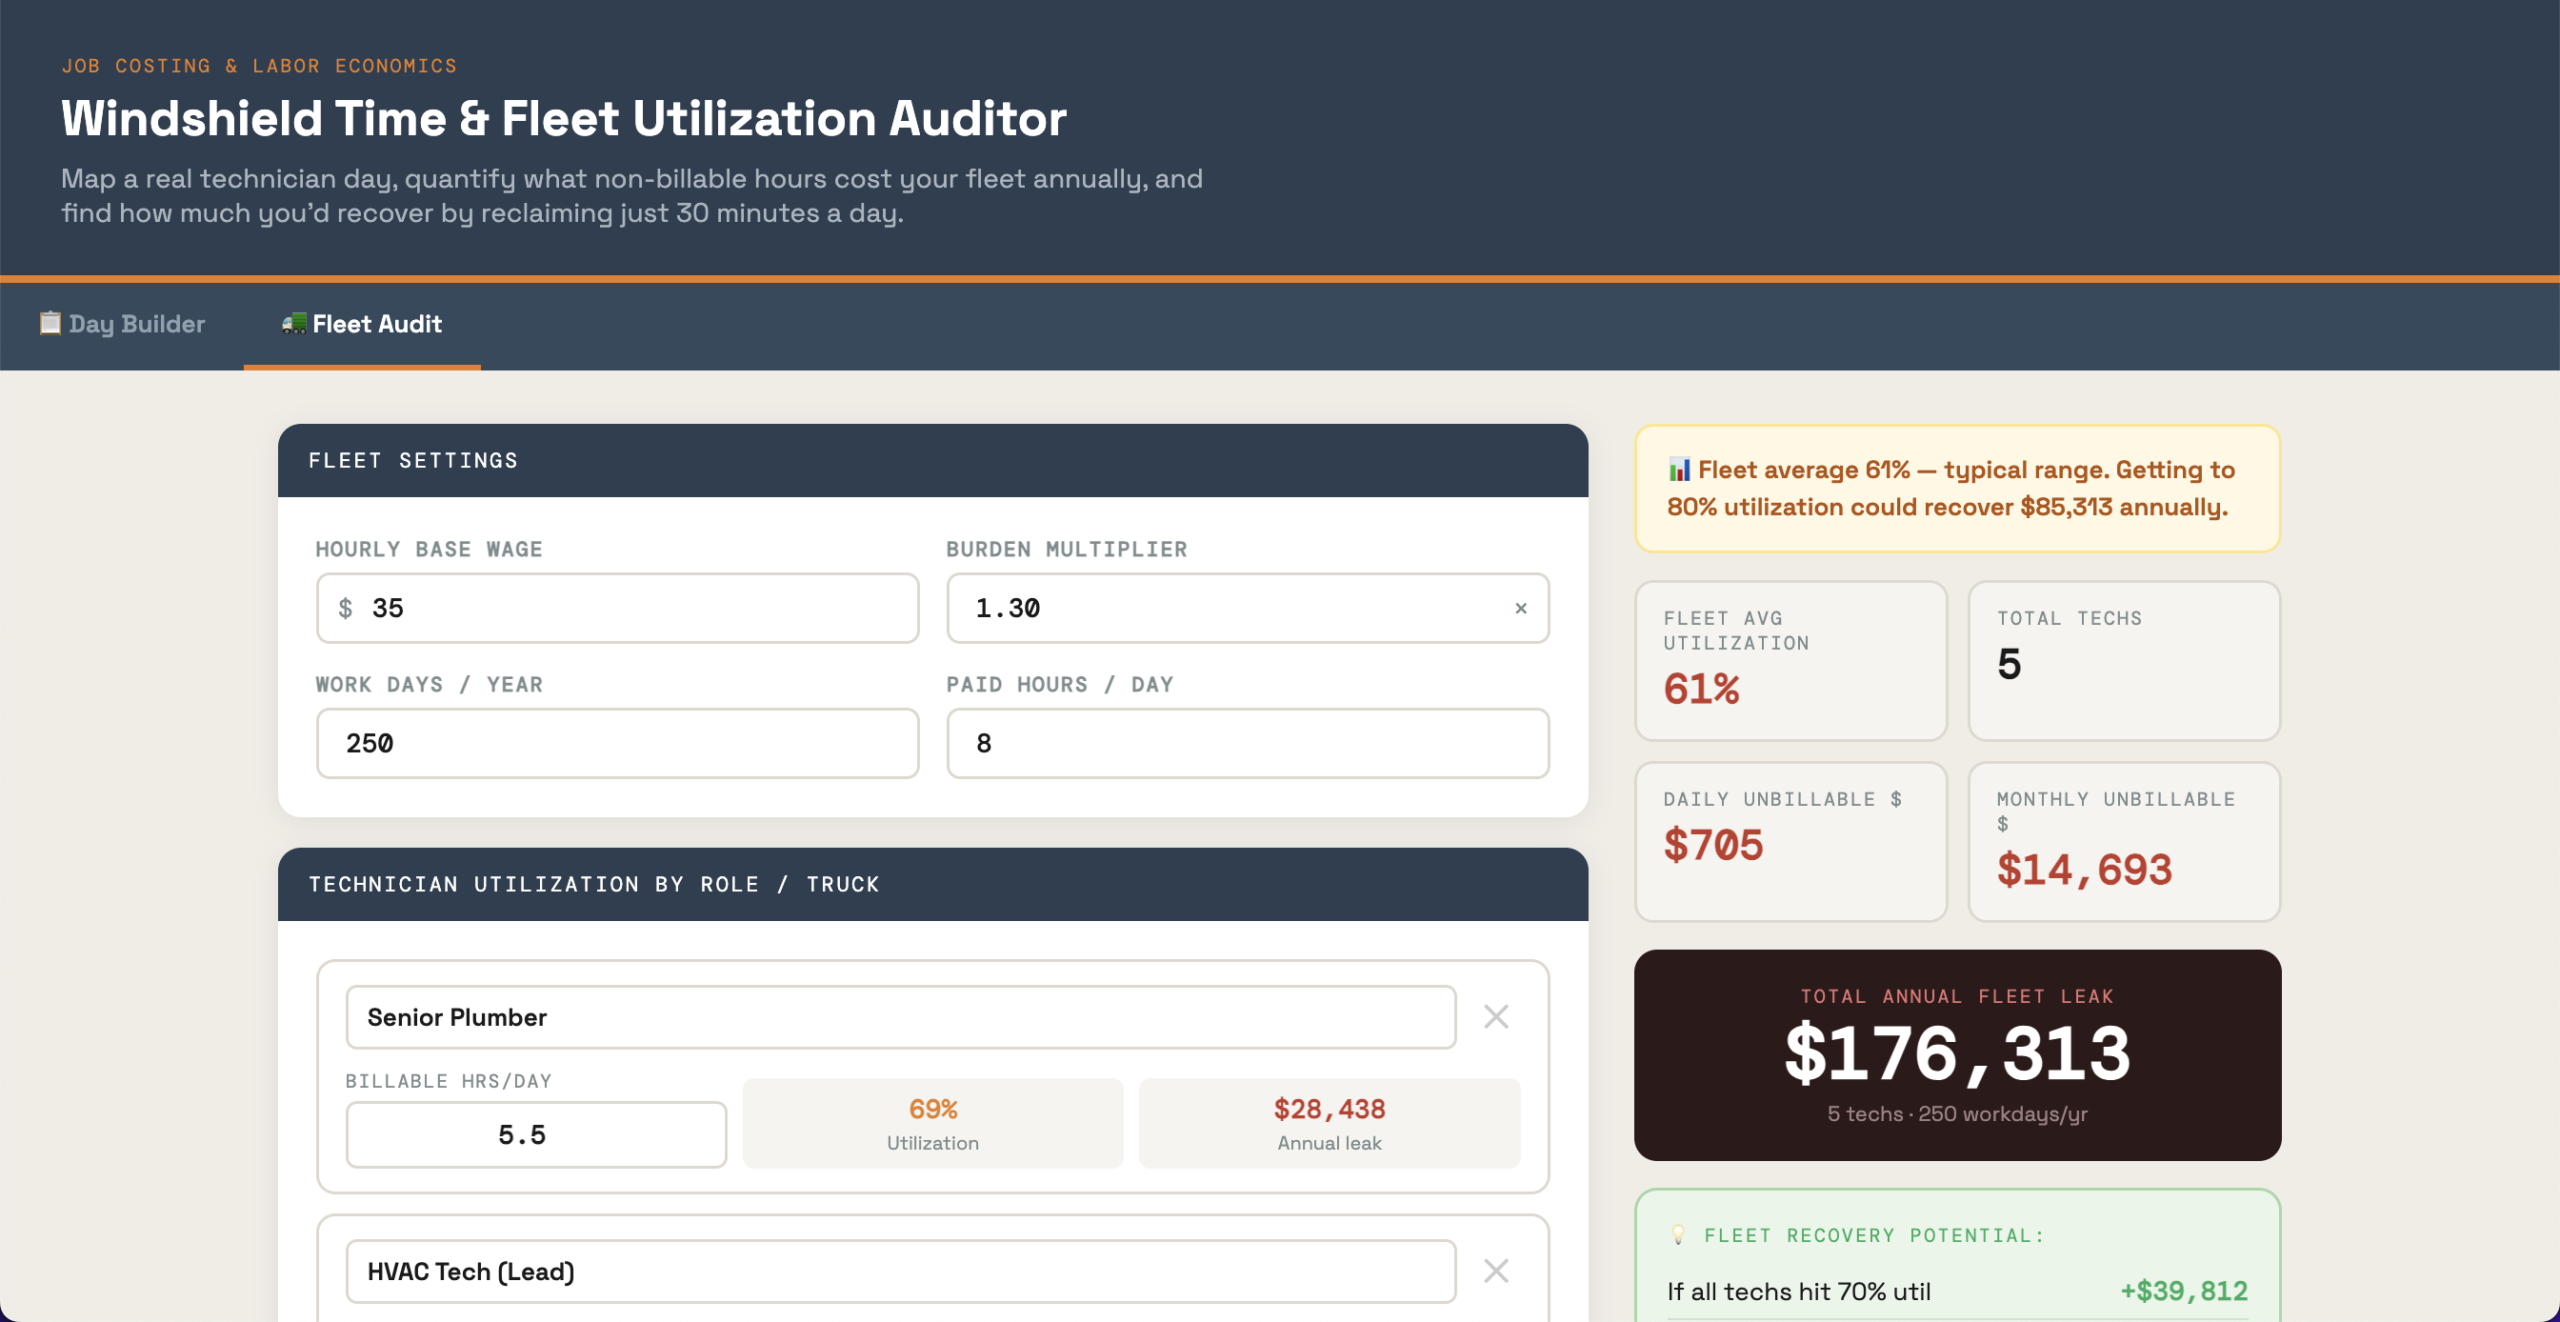Click the $176,313 total annual fleet leak
This screenshot has width=2560, height=1322.
click(x=1957, y=1053)
